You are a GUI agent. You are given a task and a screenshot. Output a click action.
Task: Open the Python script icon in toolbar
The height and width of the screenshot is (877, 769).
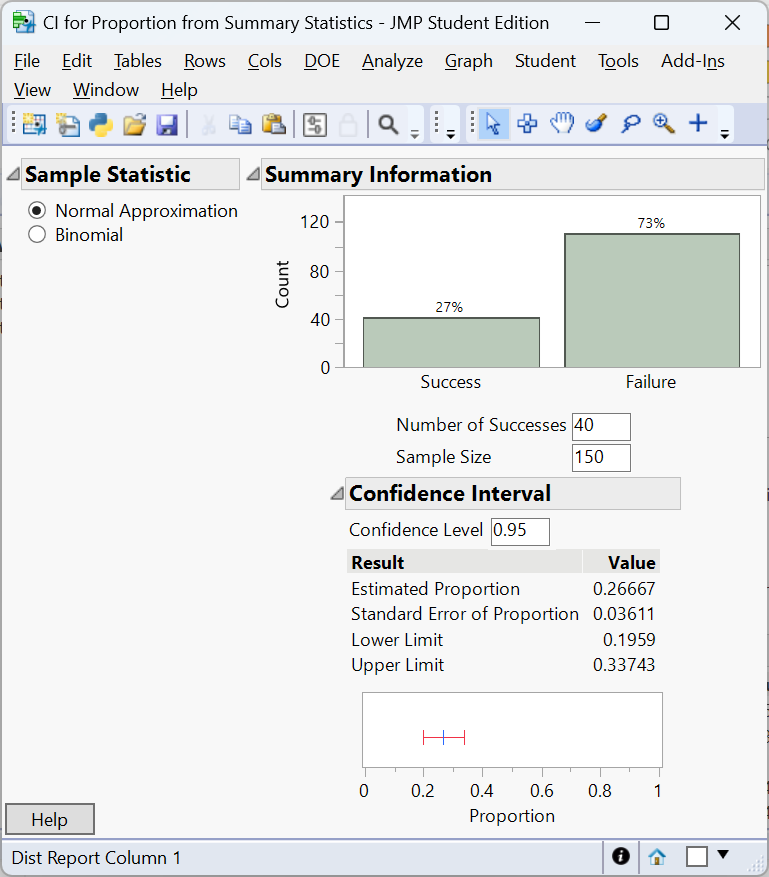pos(100,124)
